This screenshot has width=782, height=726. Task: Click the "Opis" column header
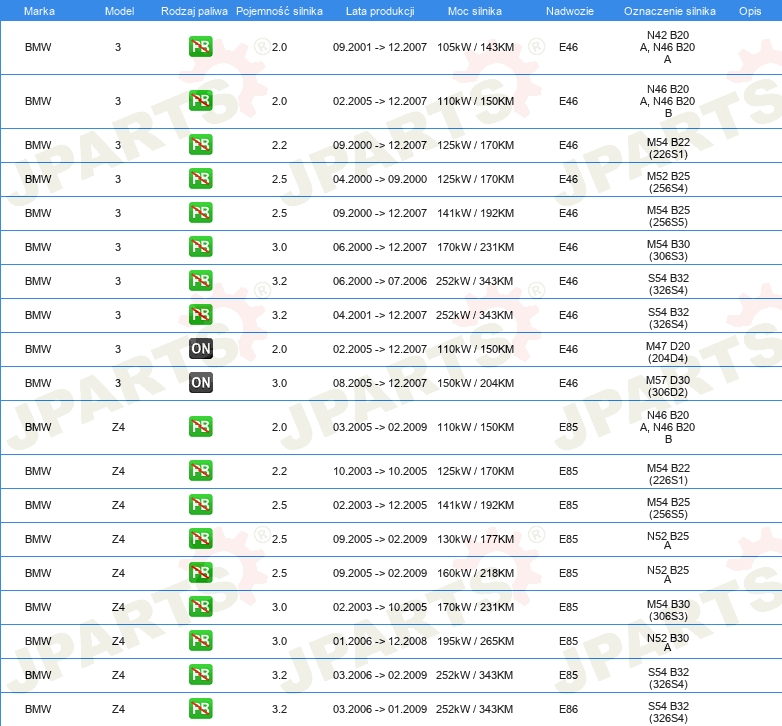click(749, 10)
